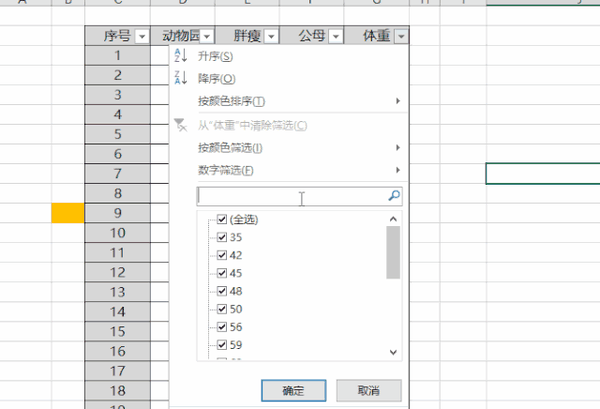
Task: Uncheck the 45 value checkbox
Action: (222, 273)
